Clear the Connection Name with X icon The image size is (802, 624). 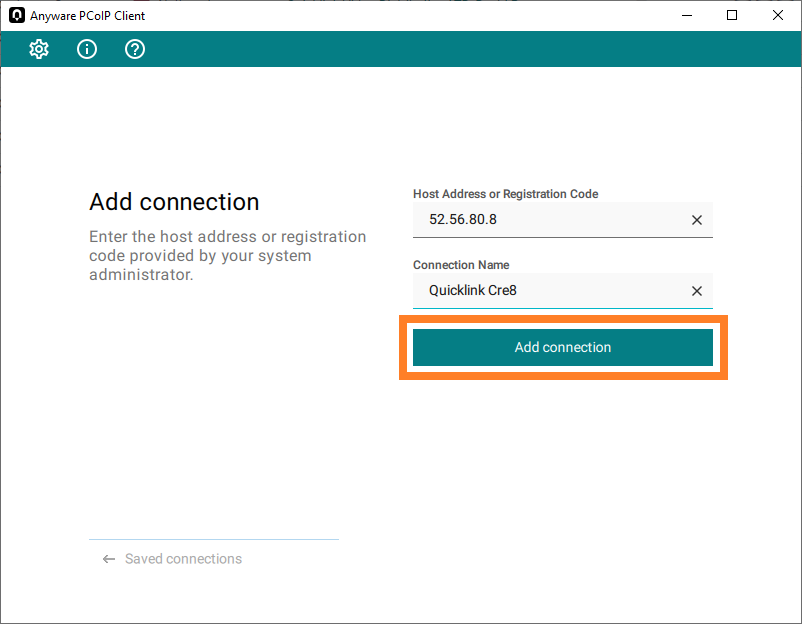[x=697, y=291]
